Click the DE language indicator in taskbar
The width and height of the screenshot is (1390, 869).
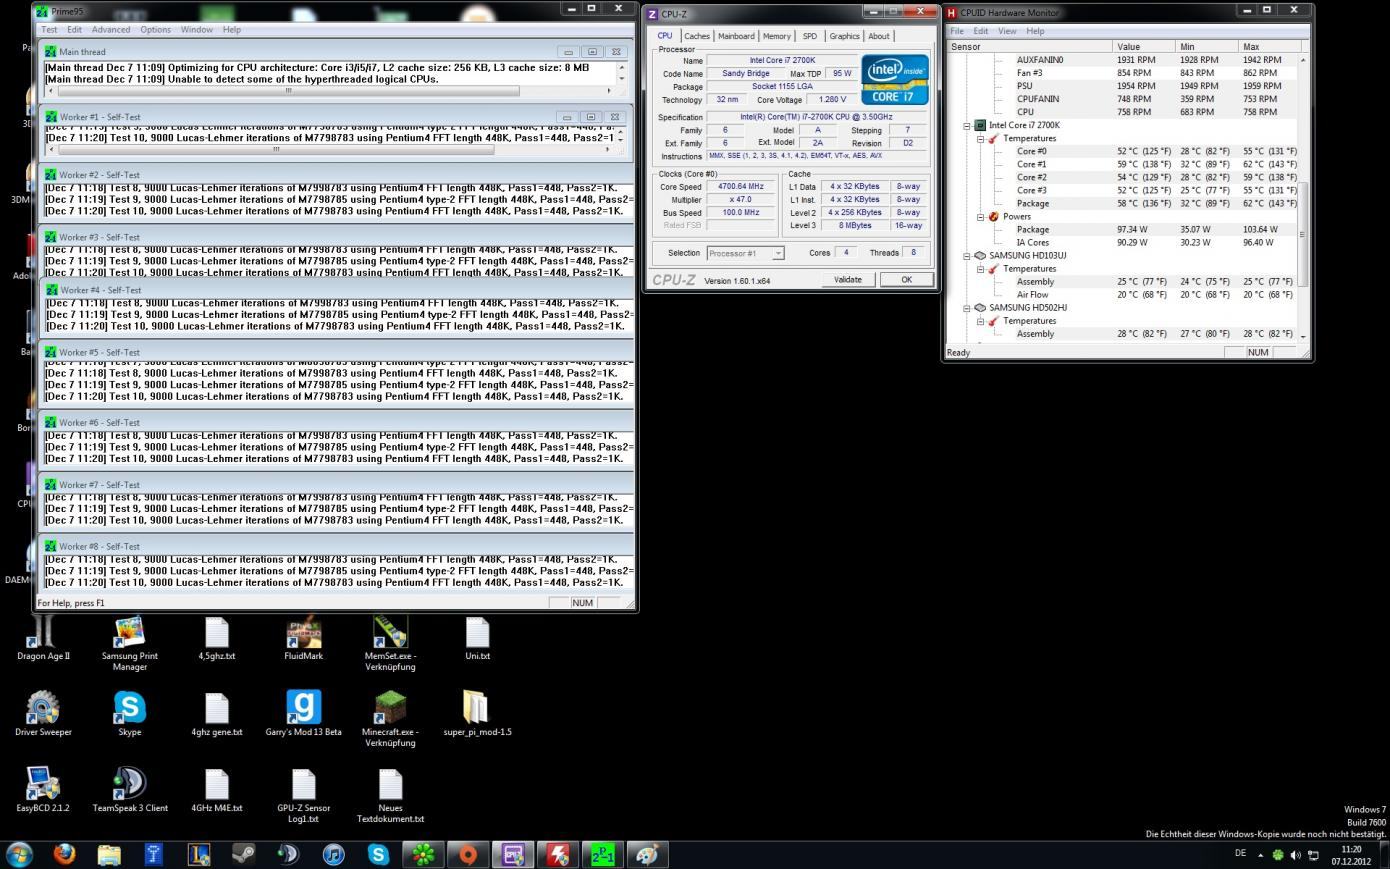[x=1240, y=854]
